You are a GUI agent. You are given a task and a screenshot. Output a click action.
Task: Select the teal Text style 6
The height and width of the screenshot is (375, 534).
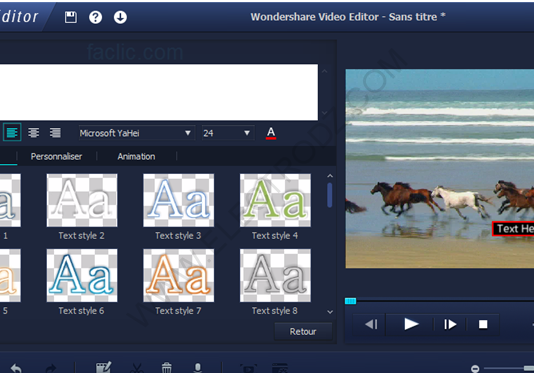tap(82, 275)
